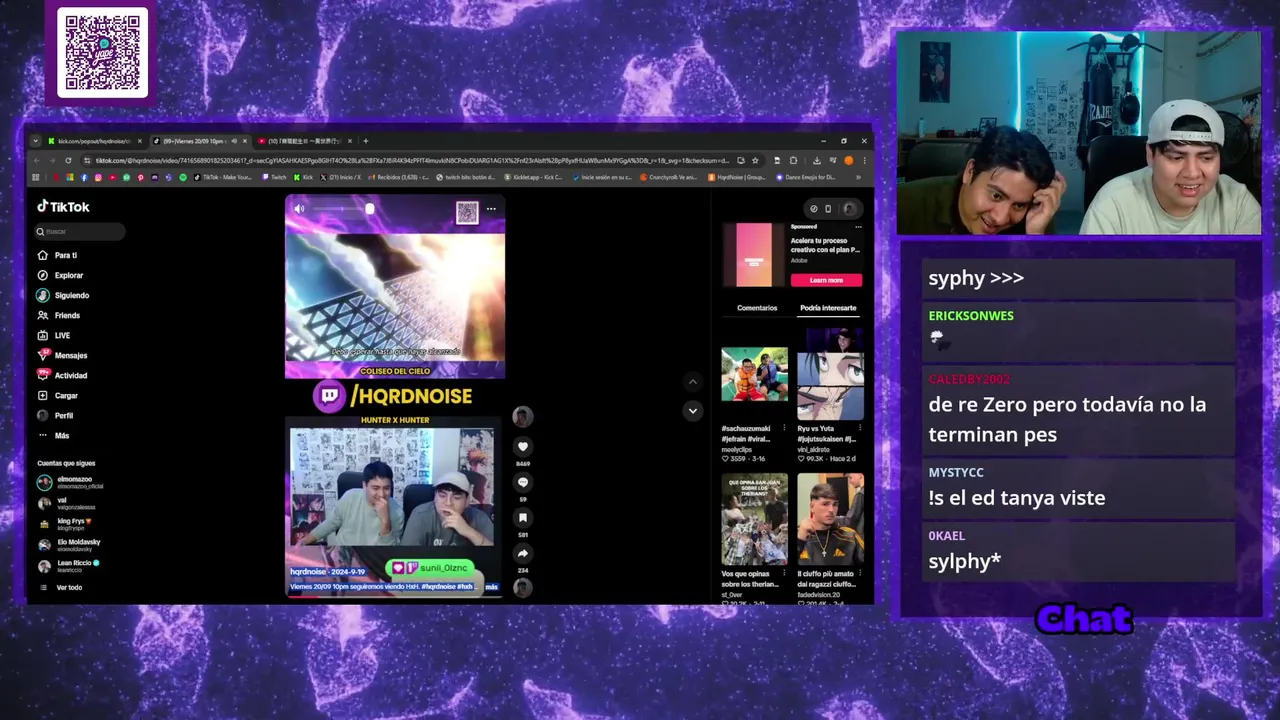This screenshot has width=1280, height=720.
Task: Open Chrome downloads icon
Action: tap(816, 161)
